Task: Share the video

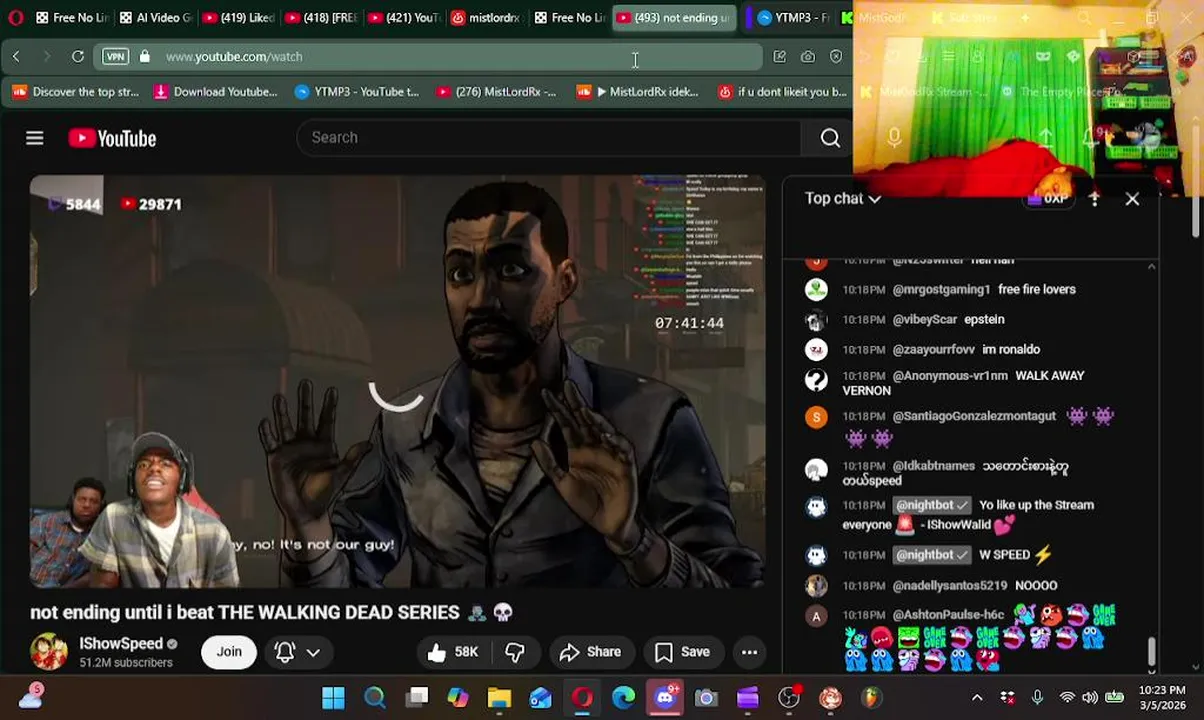Action: (590, 652)
